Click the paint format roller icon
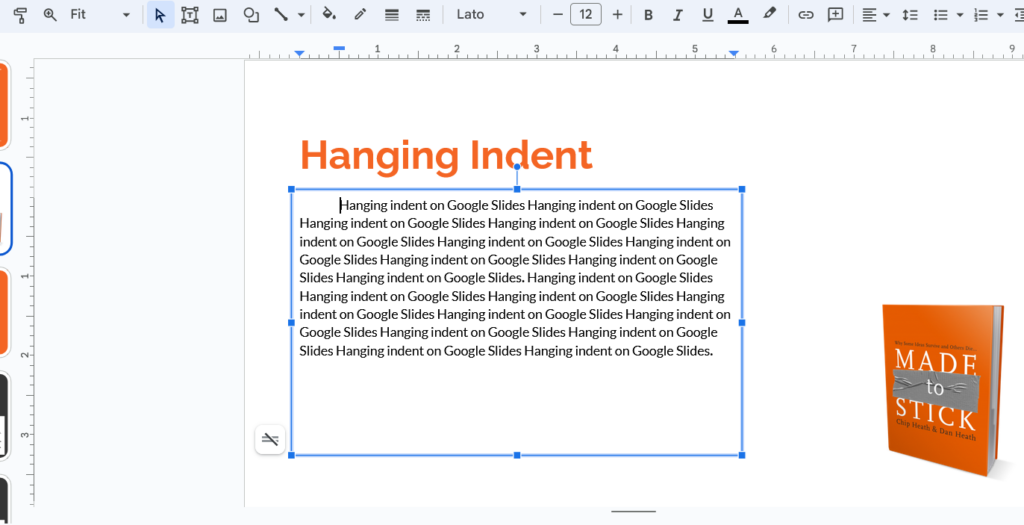The width and height of the screenshot is (1024, 525). 20,15
